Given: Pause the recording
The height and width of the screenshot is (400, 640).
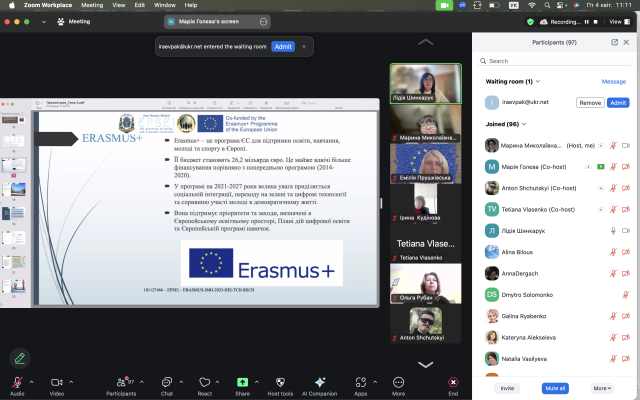Looking at the screenshot, I should coord(587,22).
